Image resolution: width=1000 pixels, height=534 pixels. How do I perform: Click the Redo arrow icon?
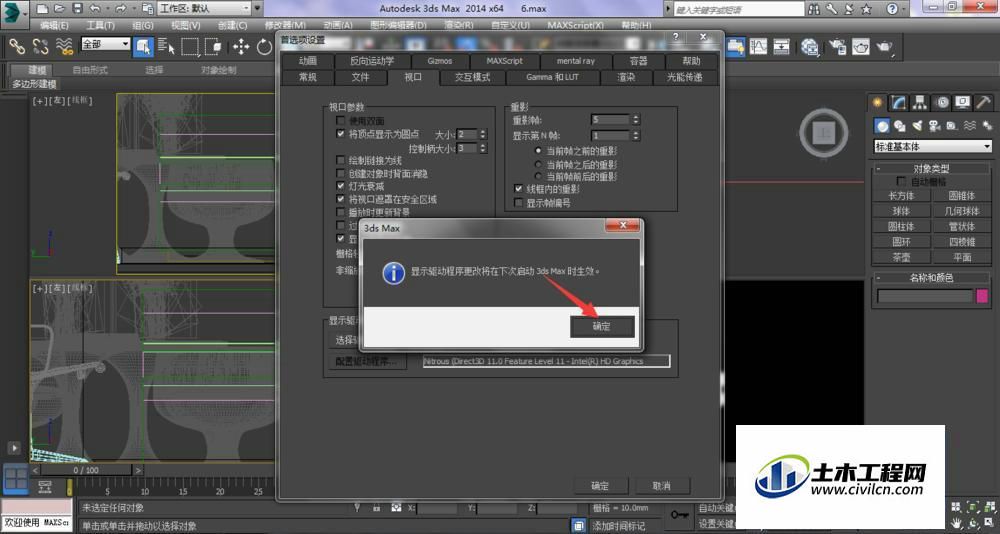point(121,9)
